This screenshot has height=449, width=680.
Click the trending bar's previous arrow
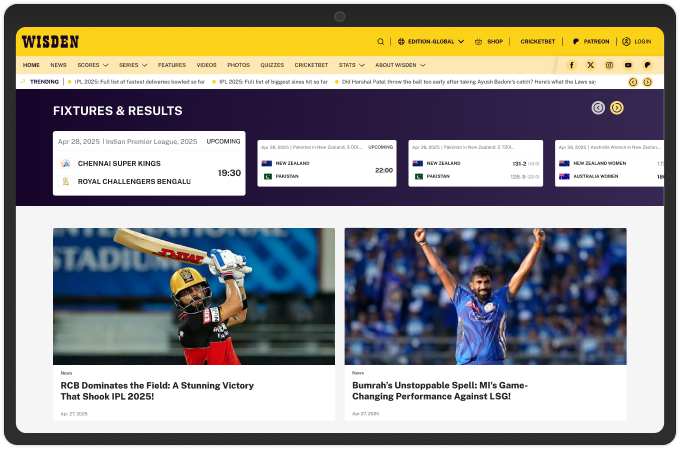click(x=633, y=82)
